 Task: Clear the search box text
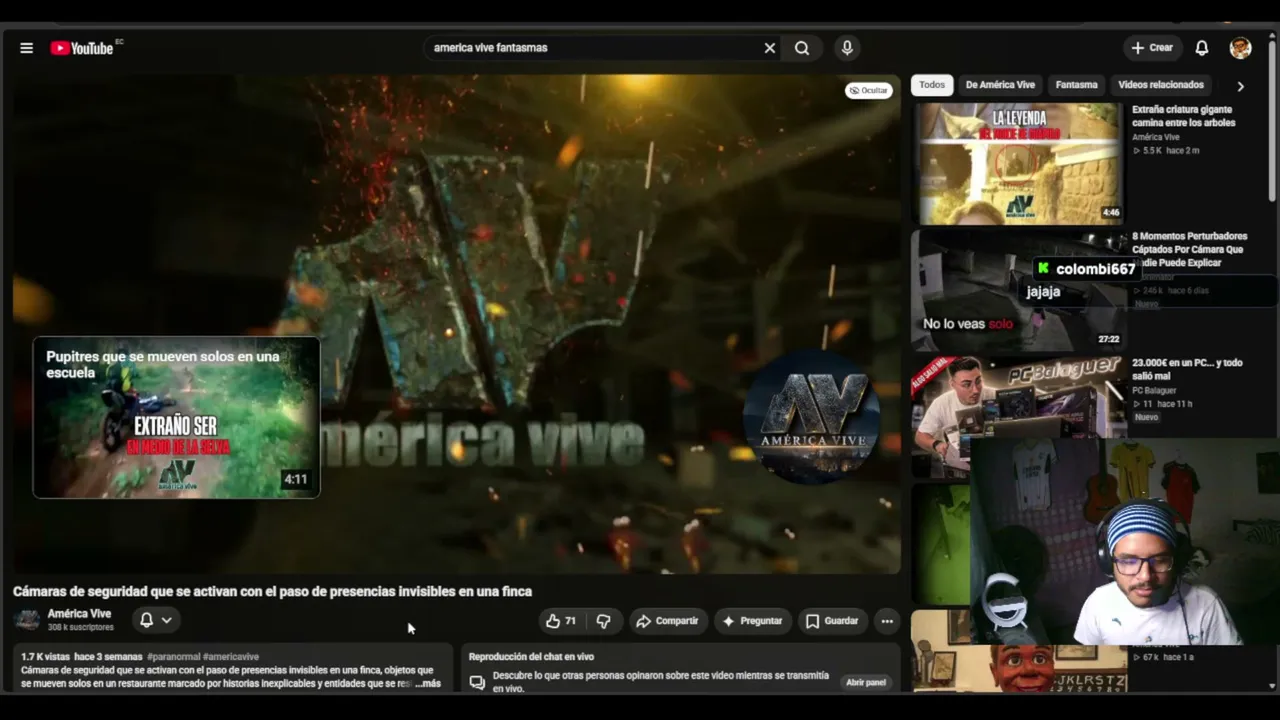(x=770, y=48)
